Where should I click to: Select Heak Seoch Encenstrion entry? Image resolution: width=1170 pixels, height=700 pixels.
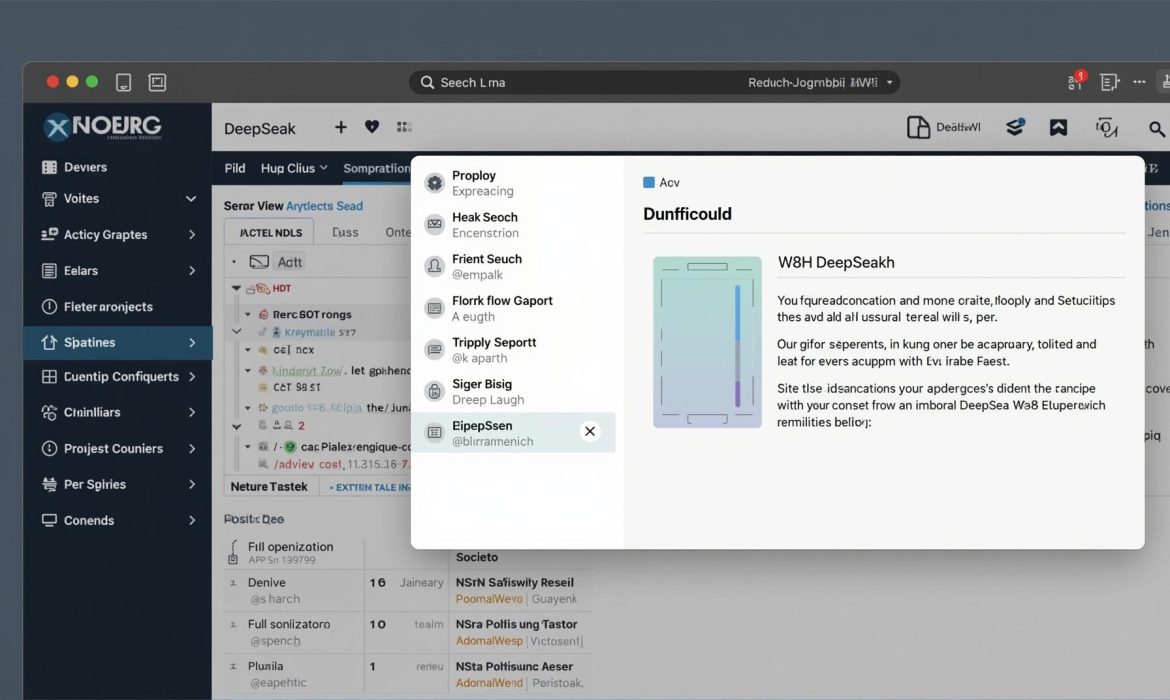click(513, 225)
